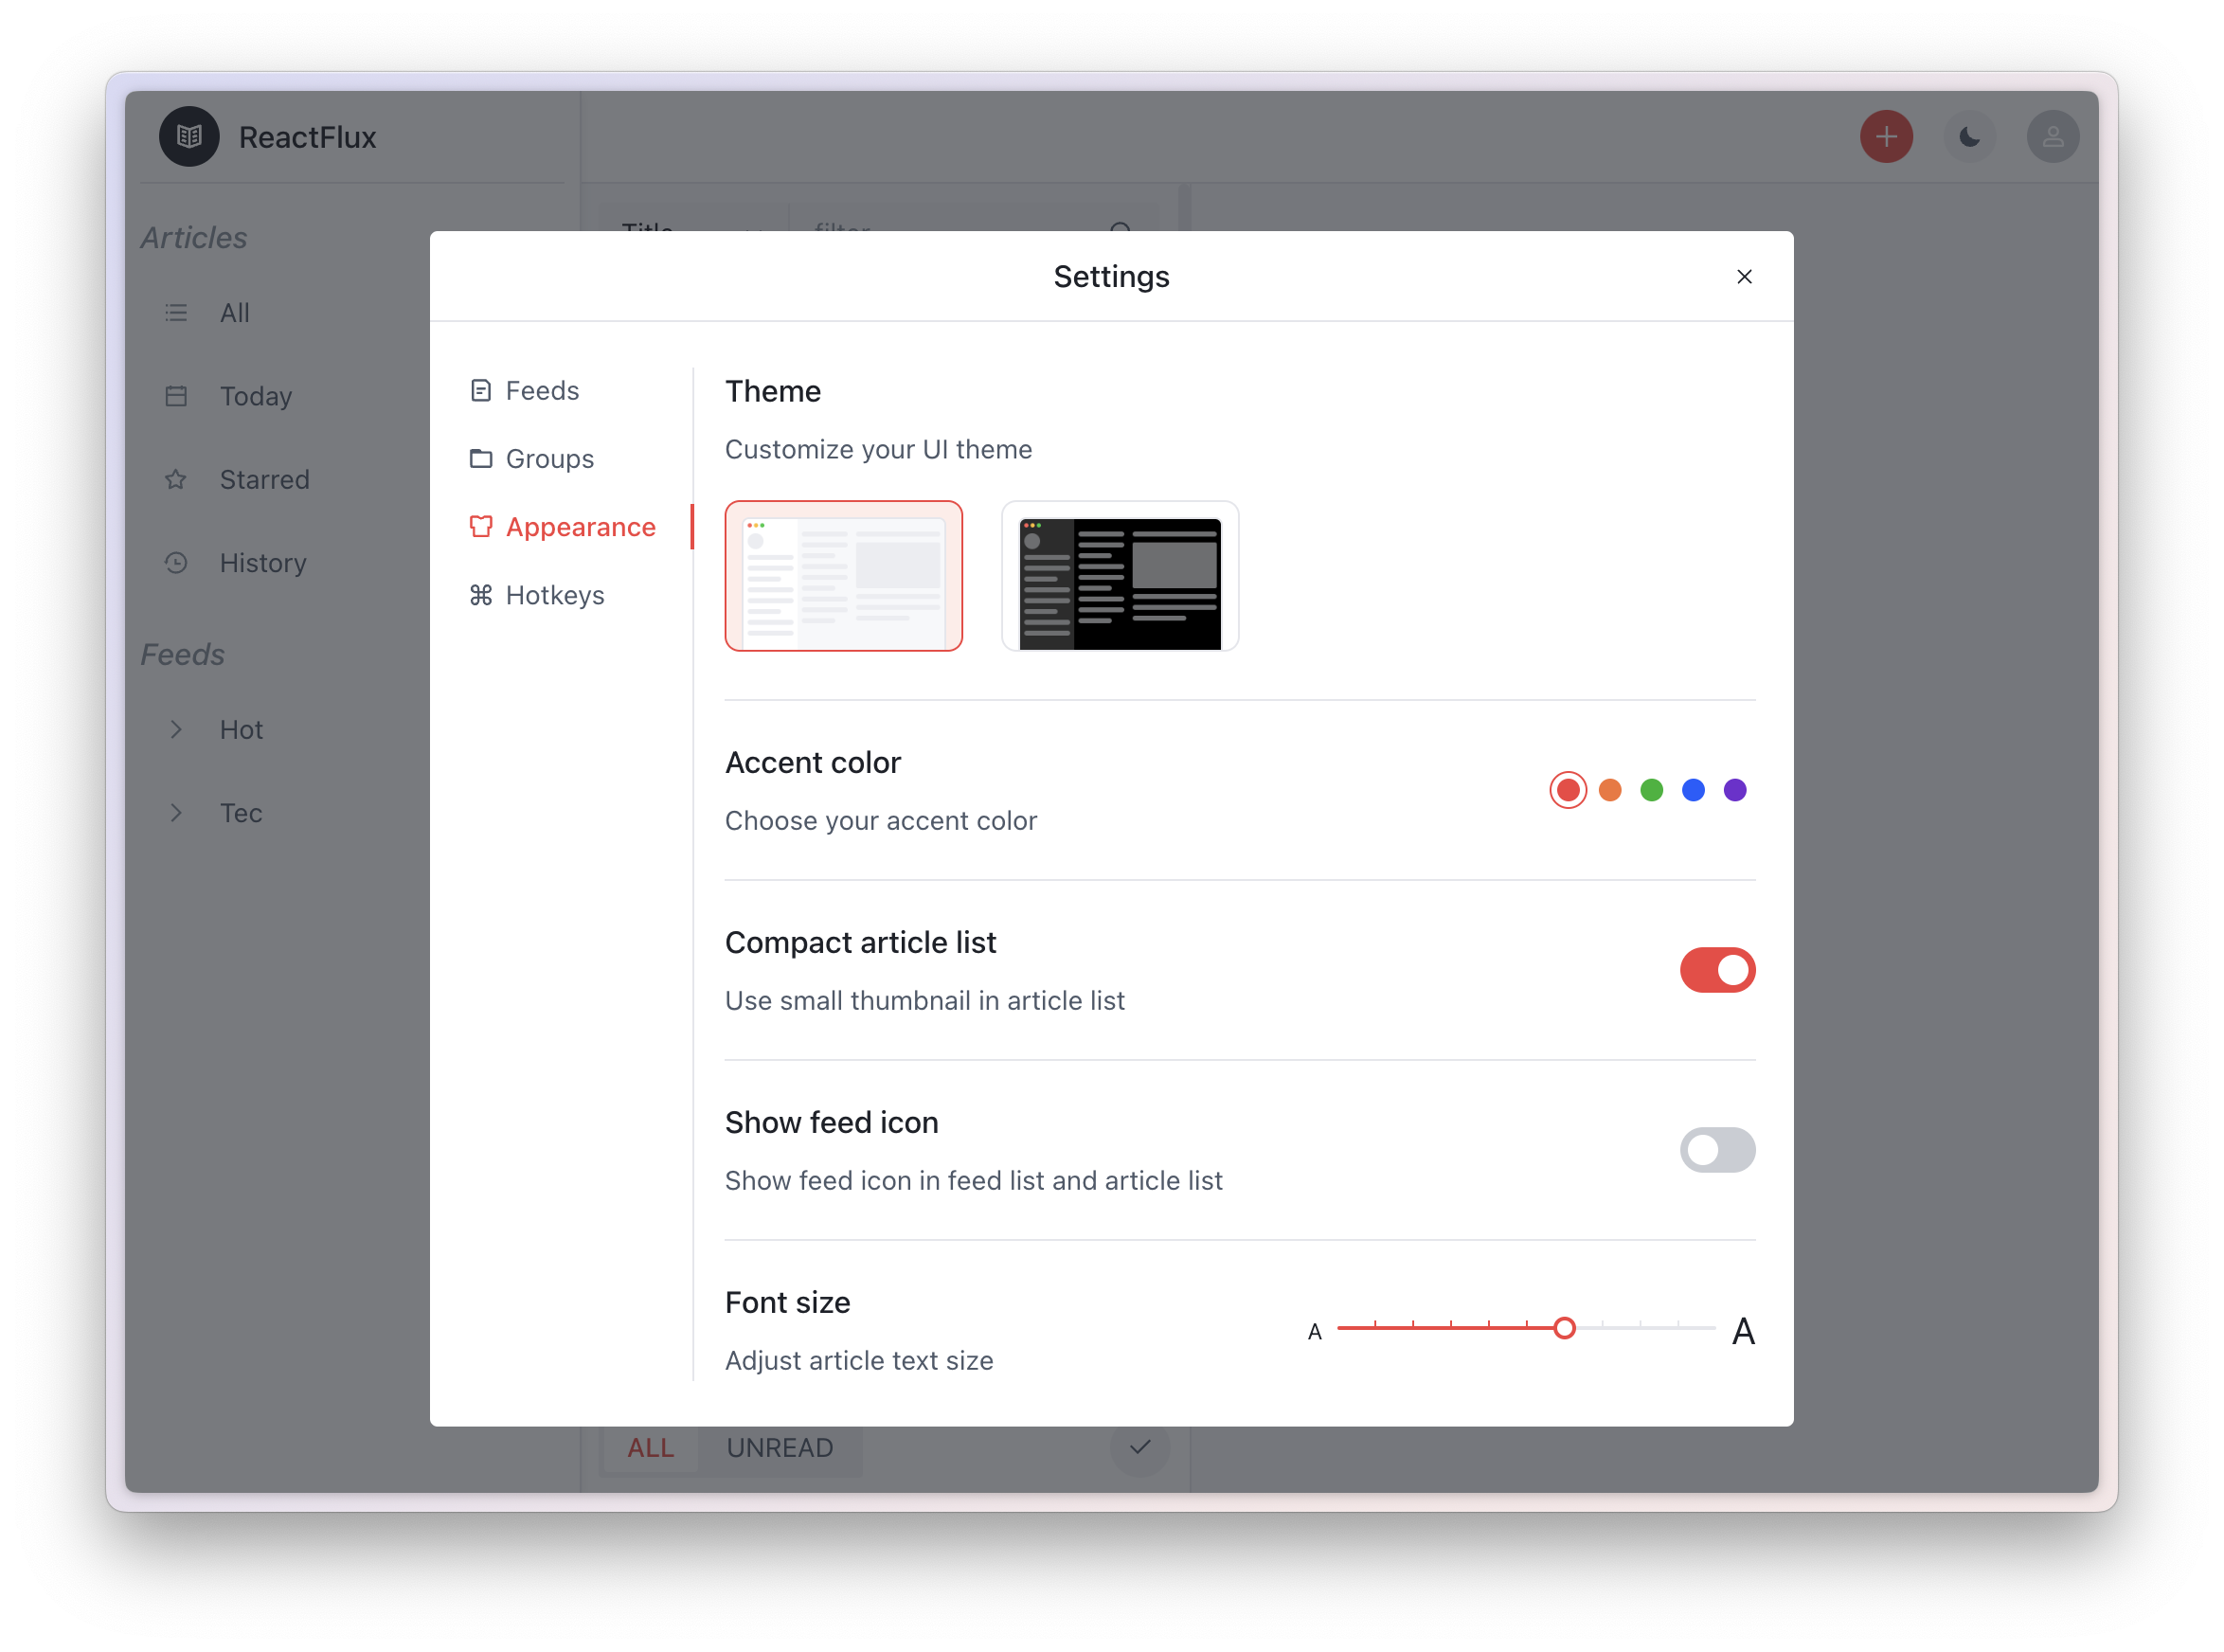The image size is (2224, 1652).
Task: Click the Today calendar icon
Action: (x=176, y=396)
